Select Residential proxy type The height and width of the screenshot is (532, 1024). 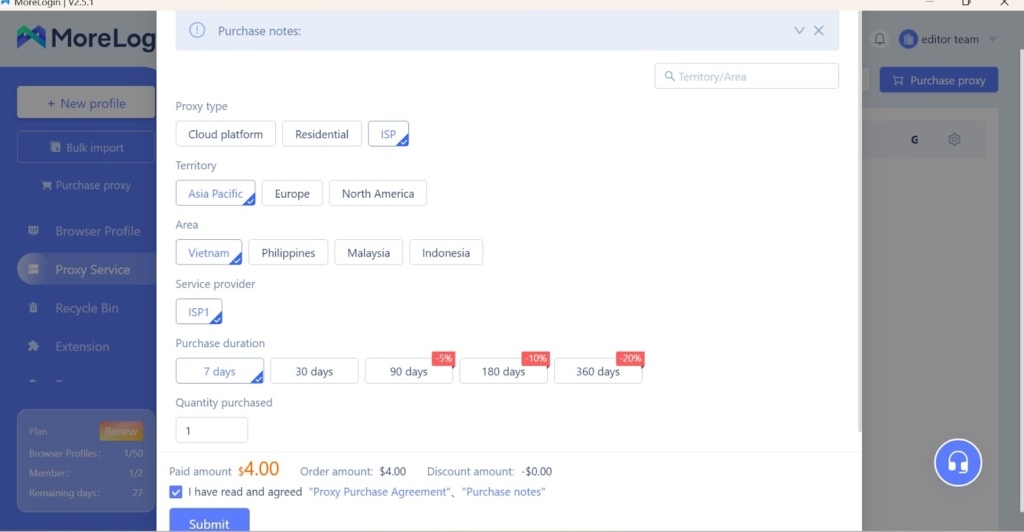pos(321,134)
